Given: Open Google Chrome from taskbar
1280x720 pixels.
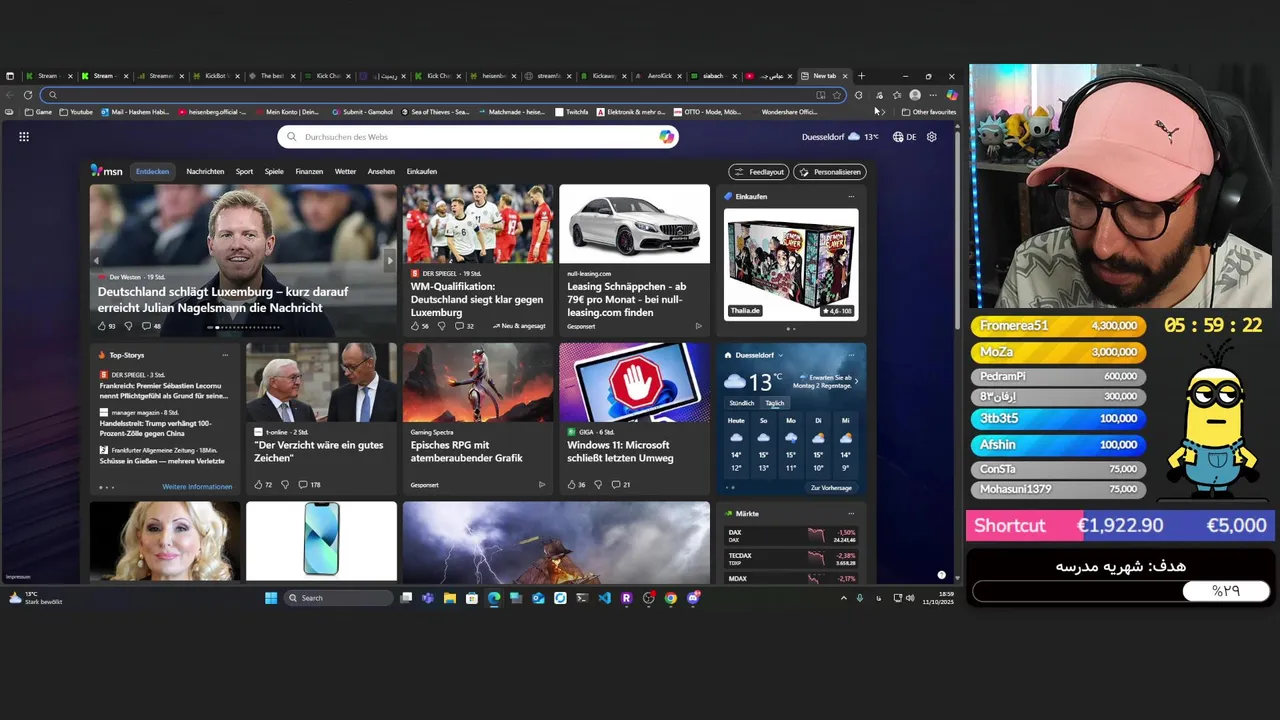Looking at the screenshot, I should (x=670, y=598).
